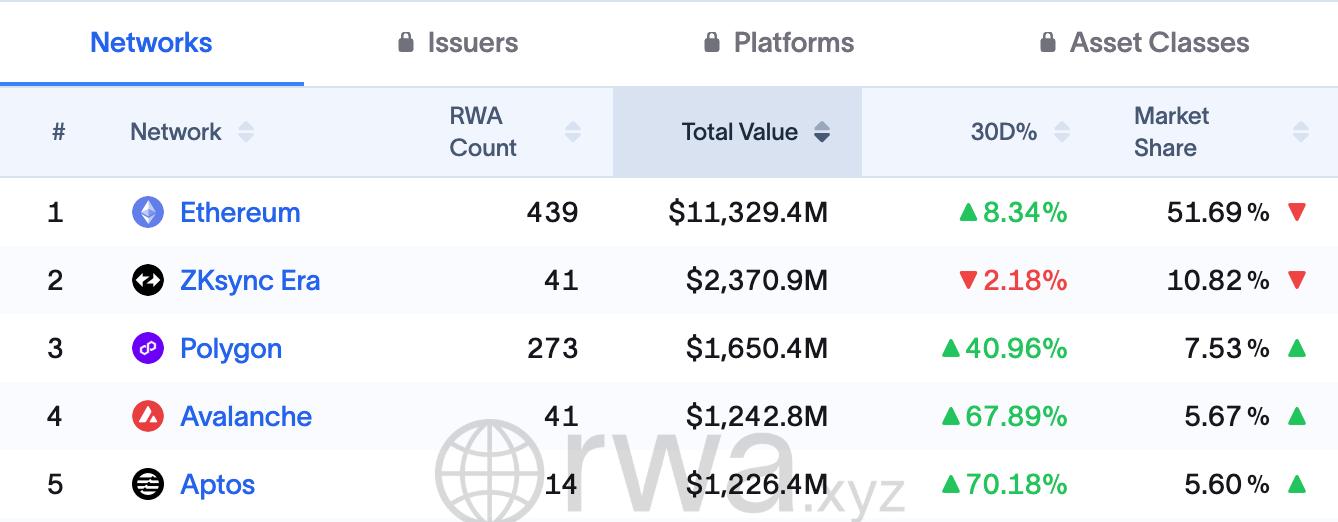Toggle Total Value sort order
The height and width of the screenshot is (522, 1338).
(x=822, y=132)
